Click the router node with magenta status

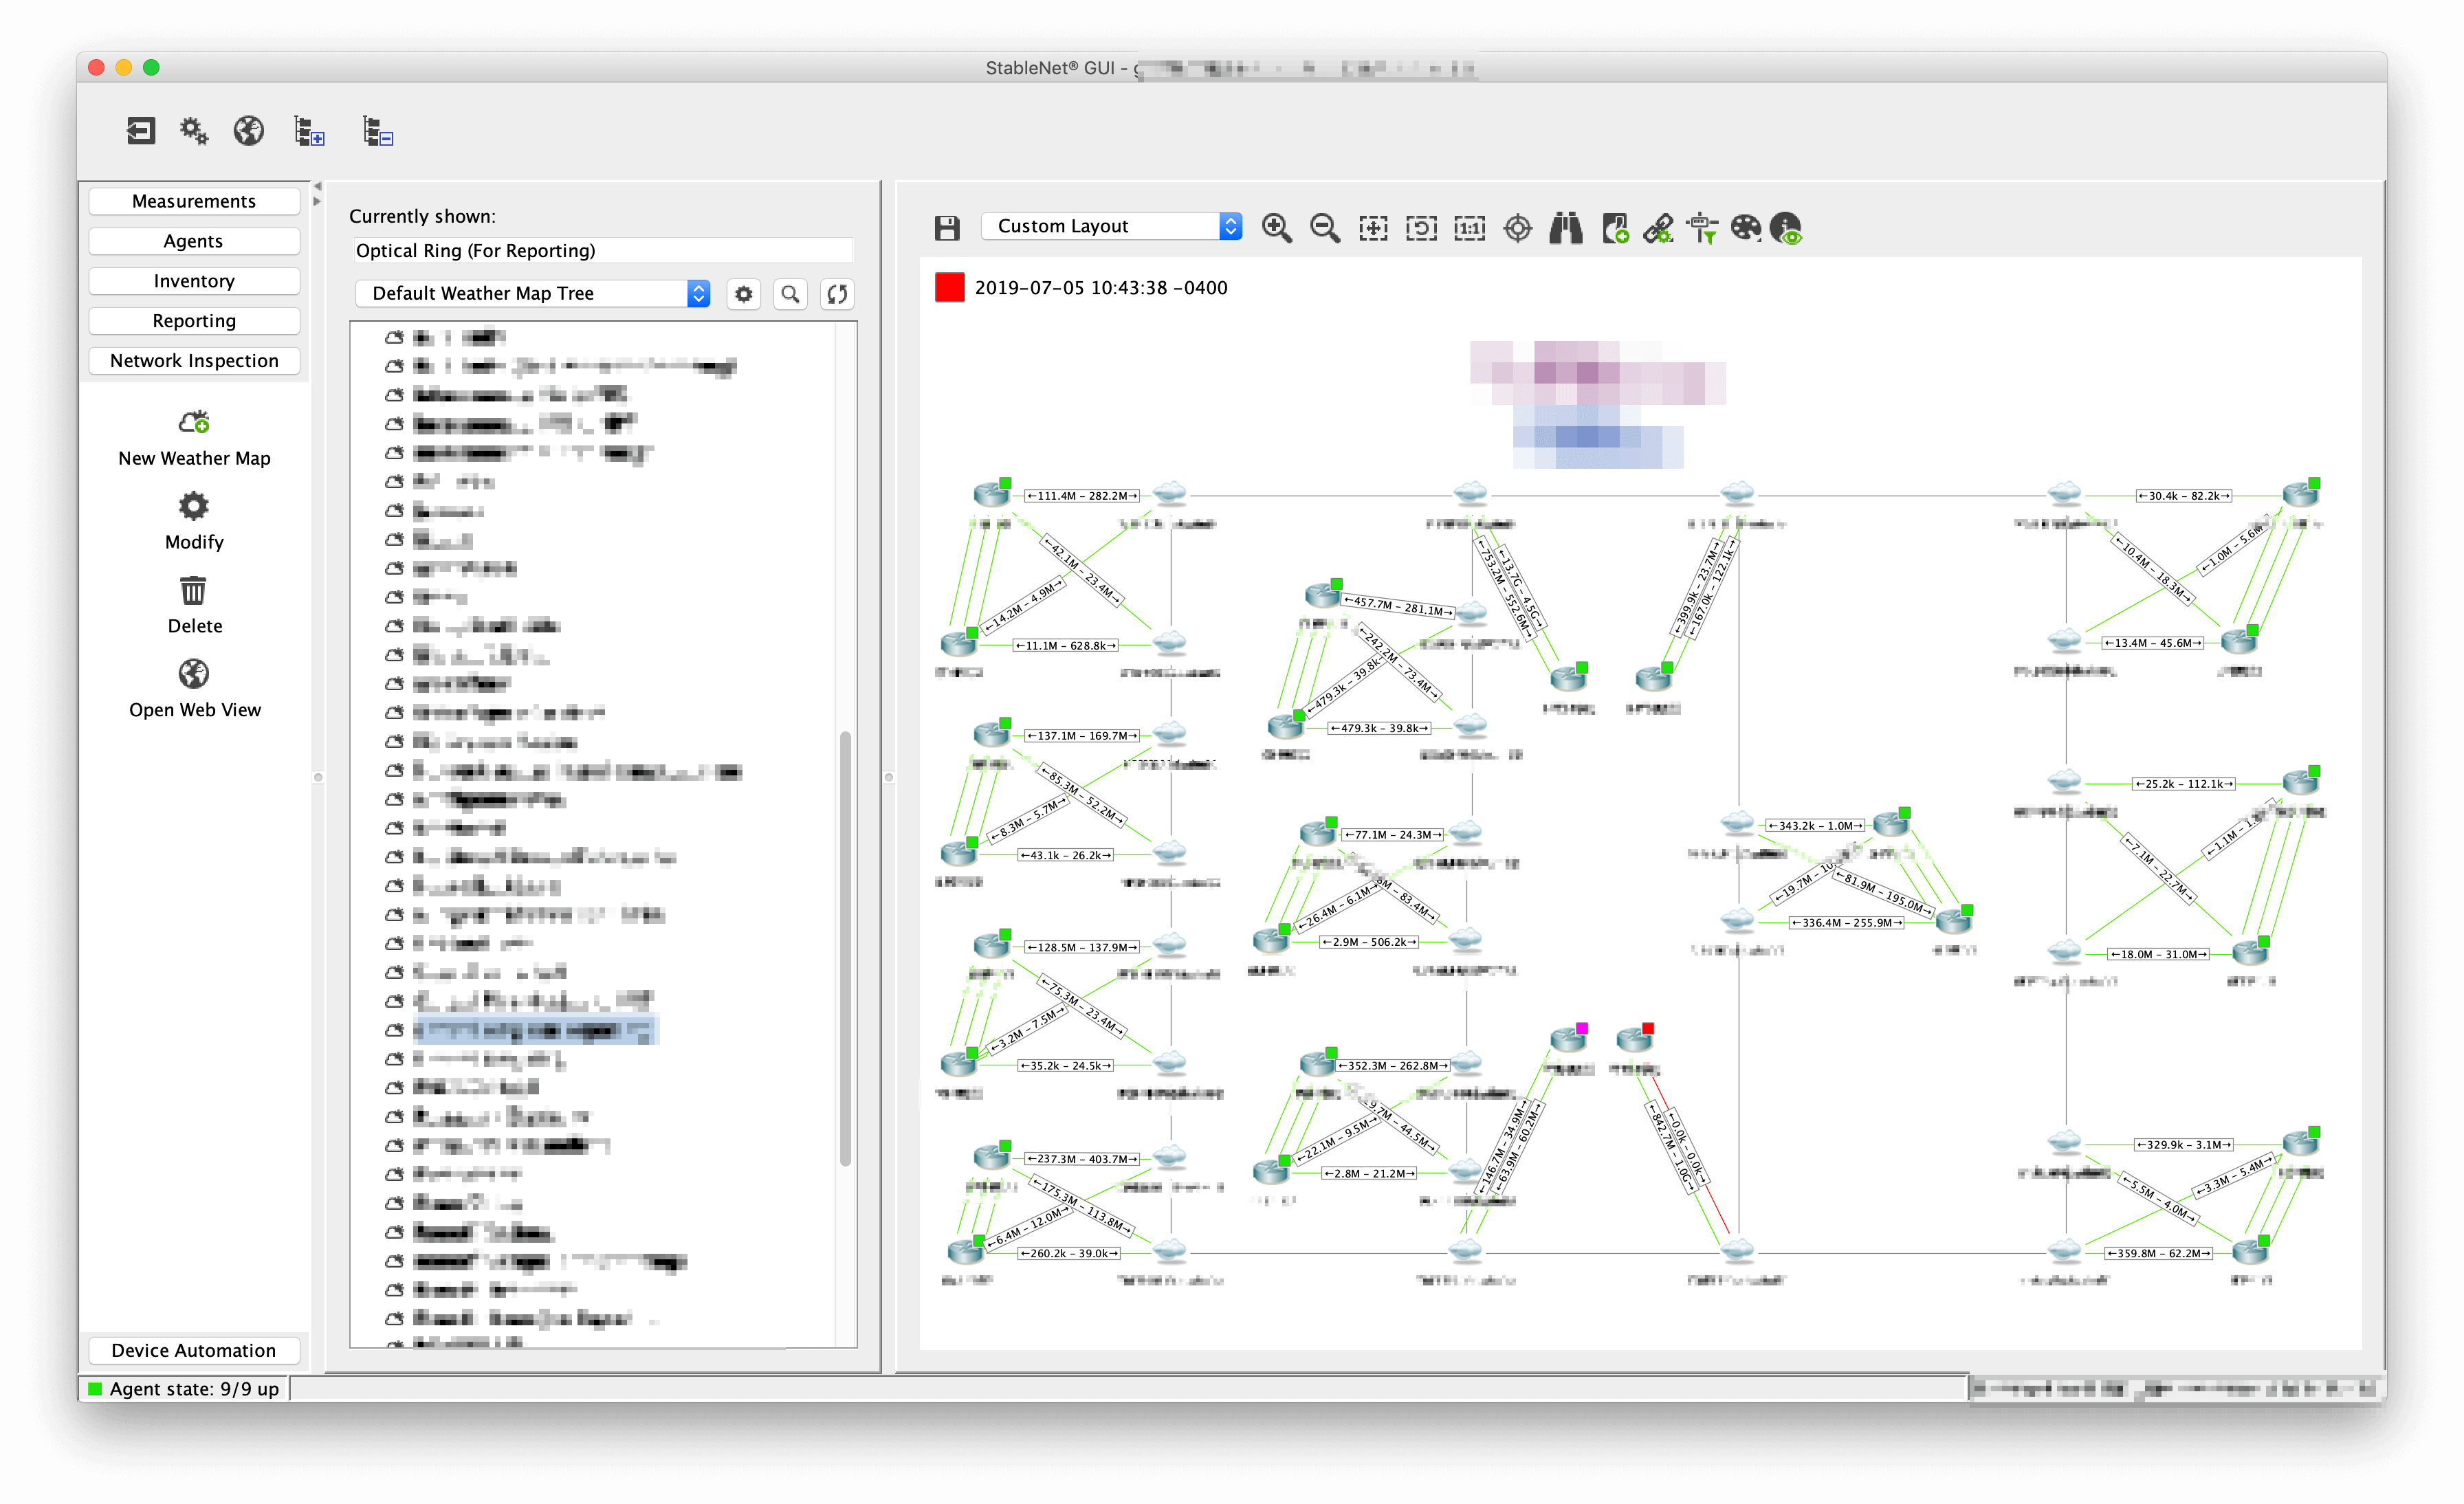[x=1568, y=1040]
